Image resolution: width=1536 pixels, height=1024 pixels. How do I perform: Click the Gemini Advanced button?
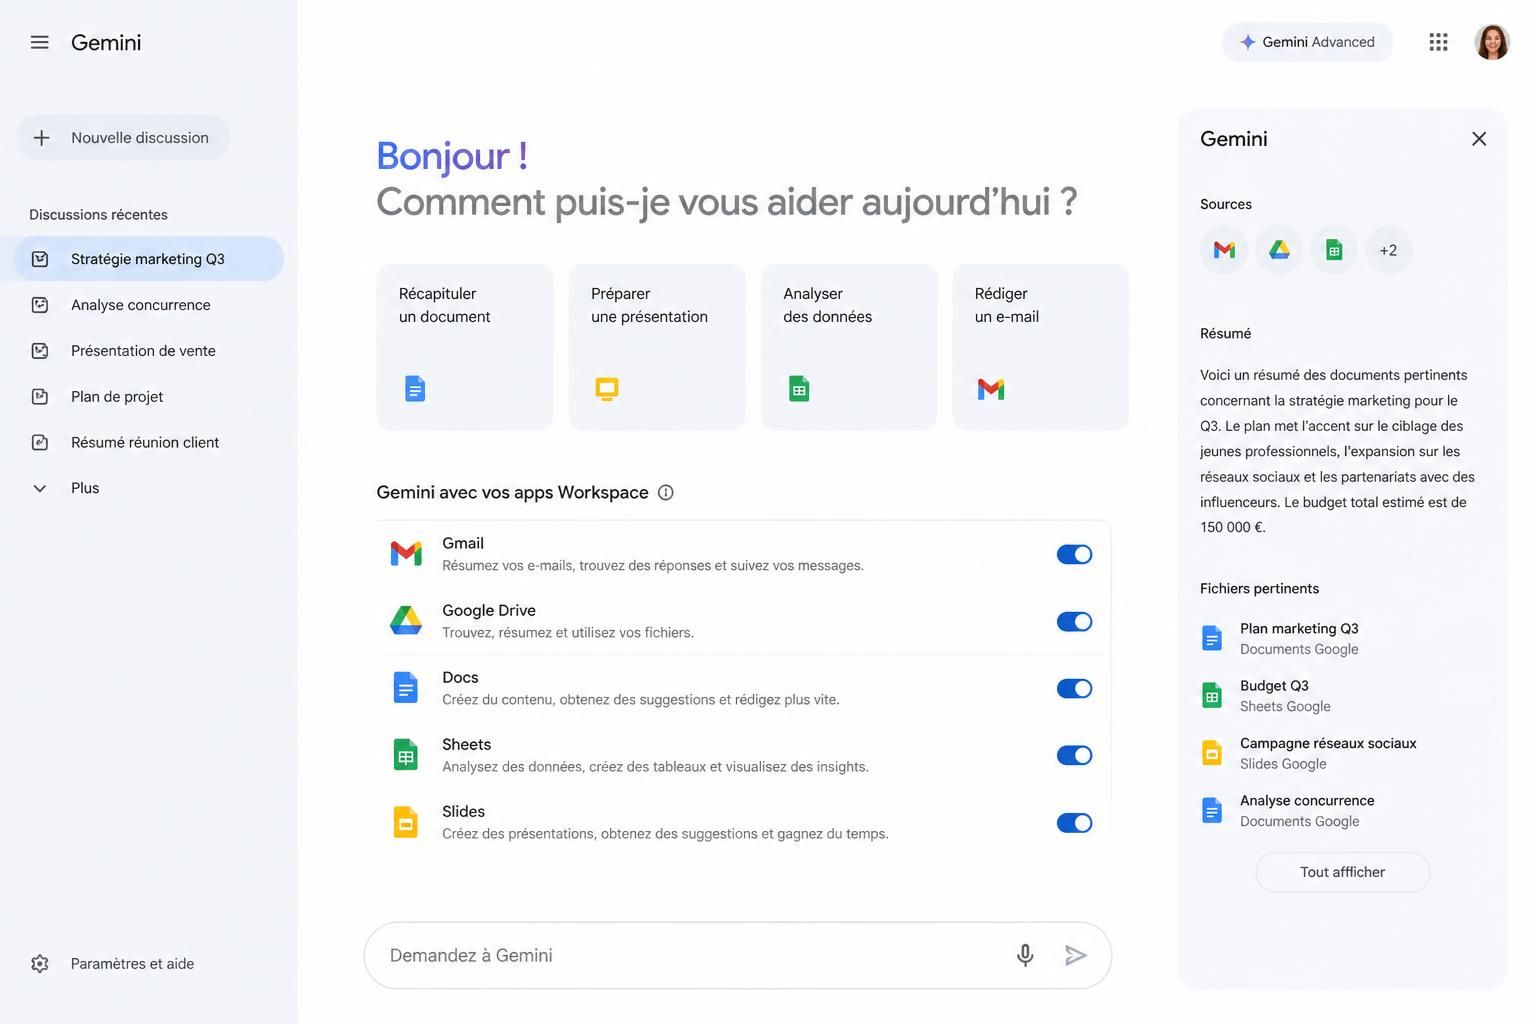[1307, 42]
